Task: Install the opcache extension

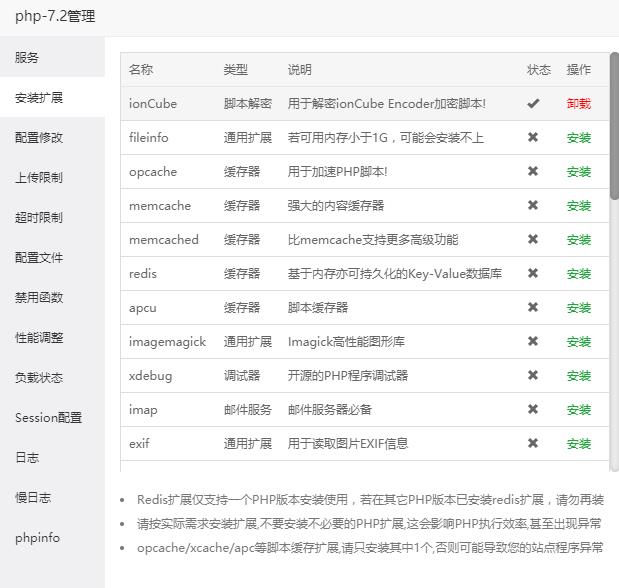Action: tap(579, 172)
